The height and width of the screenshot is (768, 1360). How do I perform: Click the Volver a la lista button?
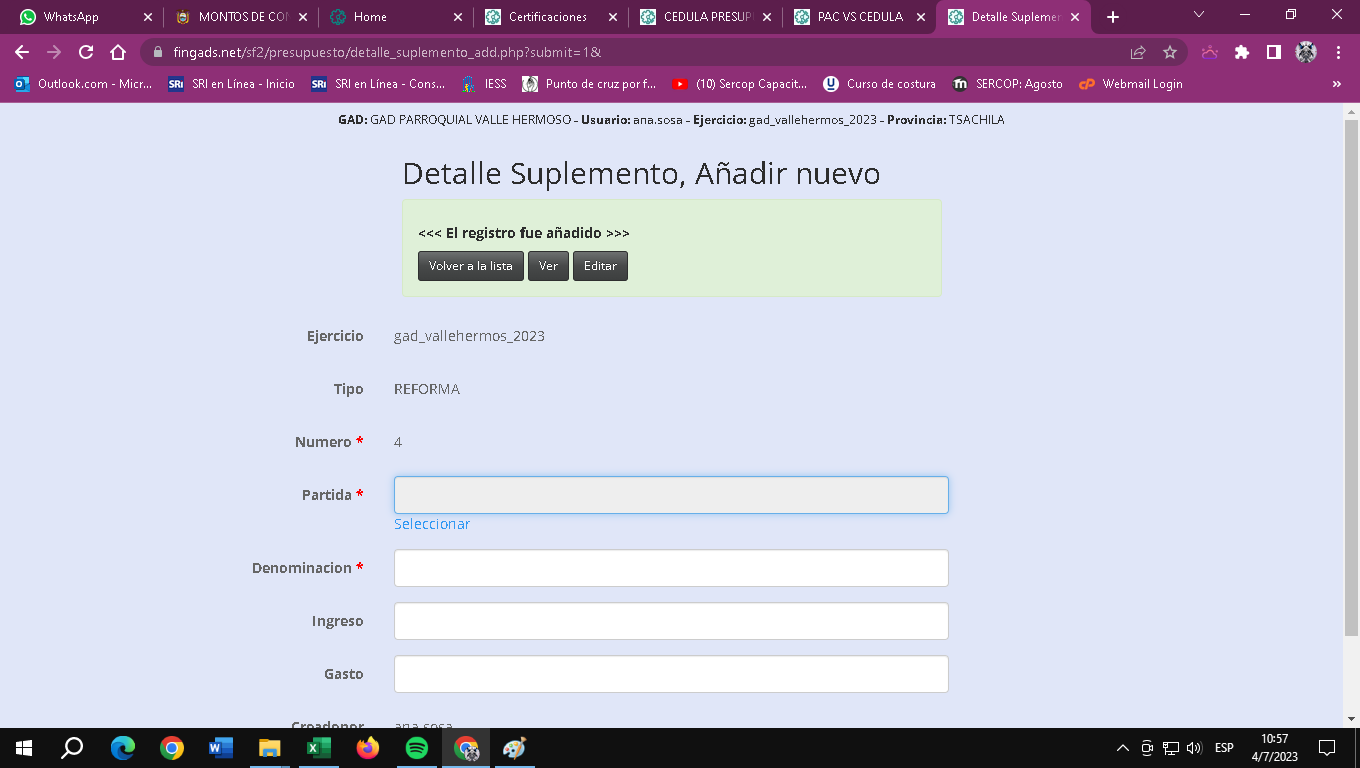point(470,266)
